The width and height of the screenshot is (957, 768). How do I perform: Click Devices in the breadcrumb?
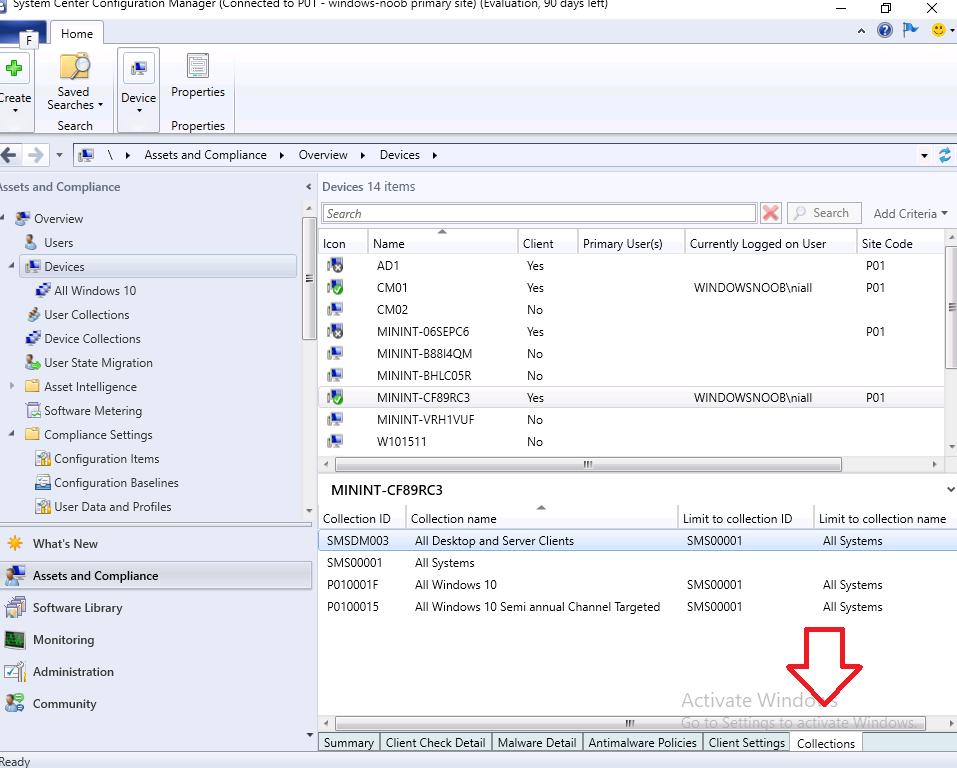[x=400, y=155]
